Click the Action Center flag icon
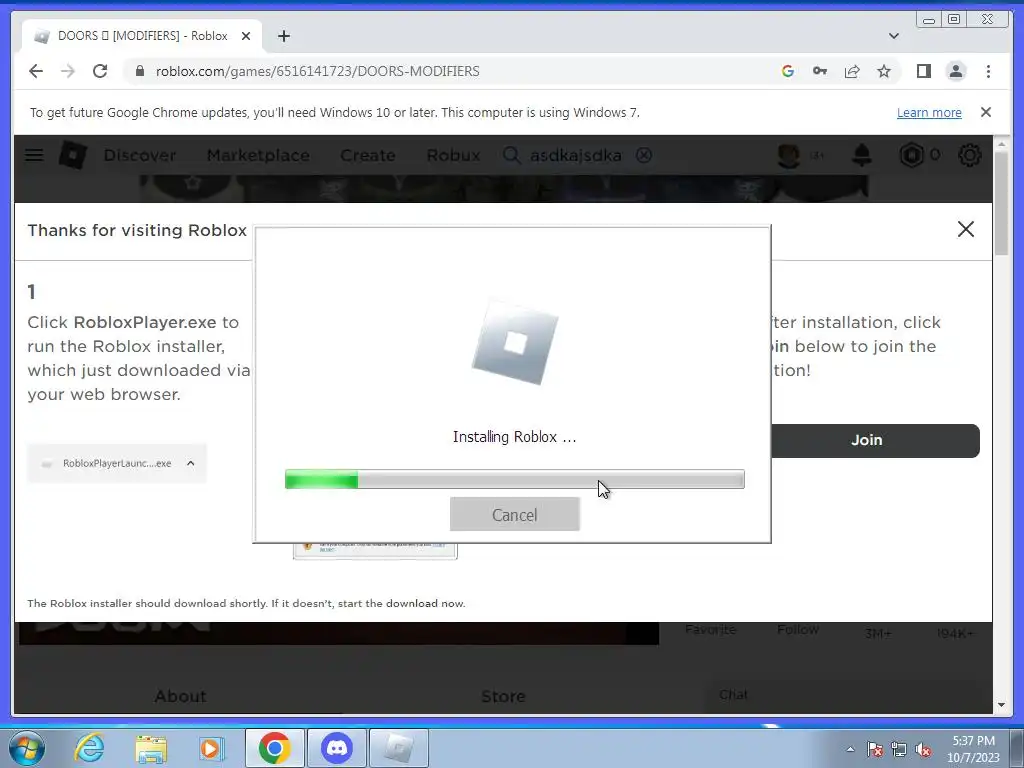The height and width of the screenshot is (768, 1024). click(x=874, y=749)
